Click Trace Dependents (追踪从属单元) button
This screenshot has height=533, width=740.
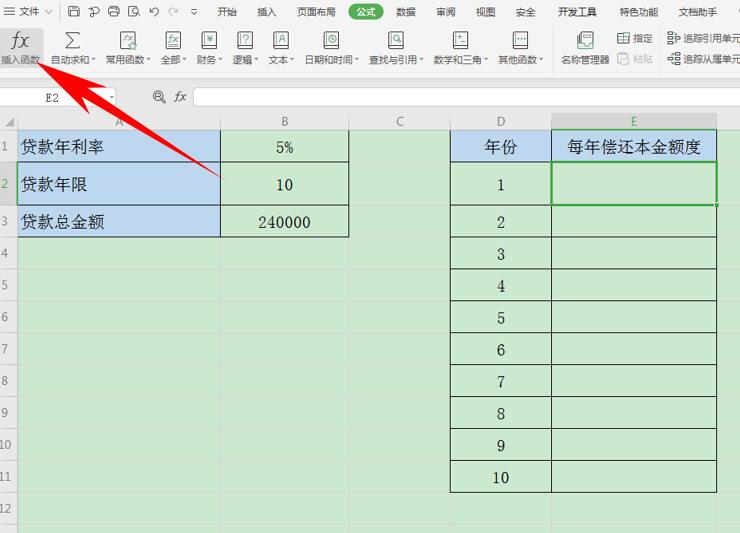coord(703,59)
